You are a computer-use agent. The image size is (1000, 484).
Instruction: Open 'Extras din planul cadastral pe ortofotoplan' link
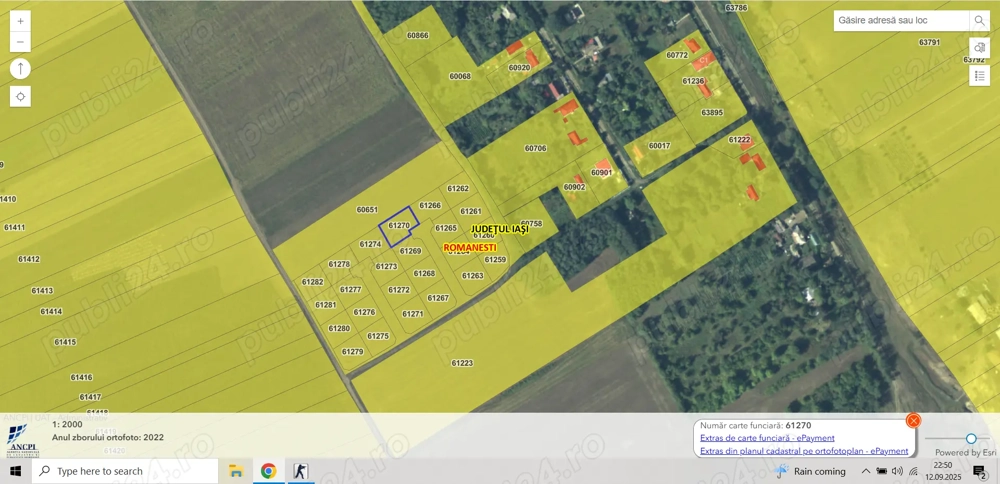click(x=803, y=451)
